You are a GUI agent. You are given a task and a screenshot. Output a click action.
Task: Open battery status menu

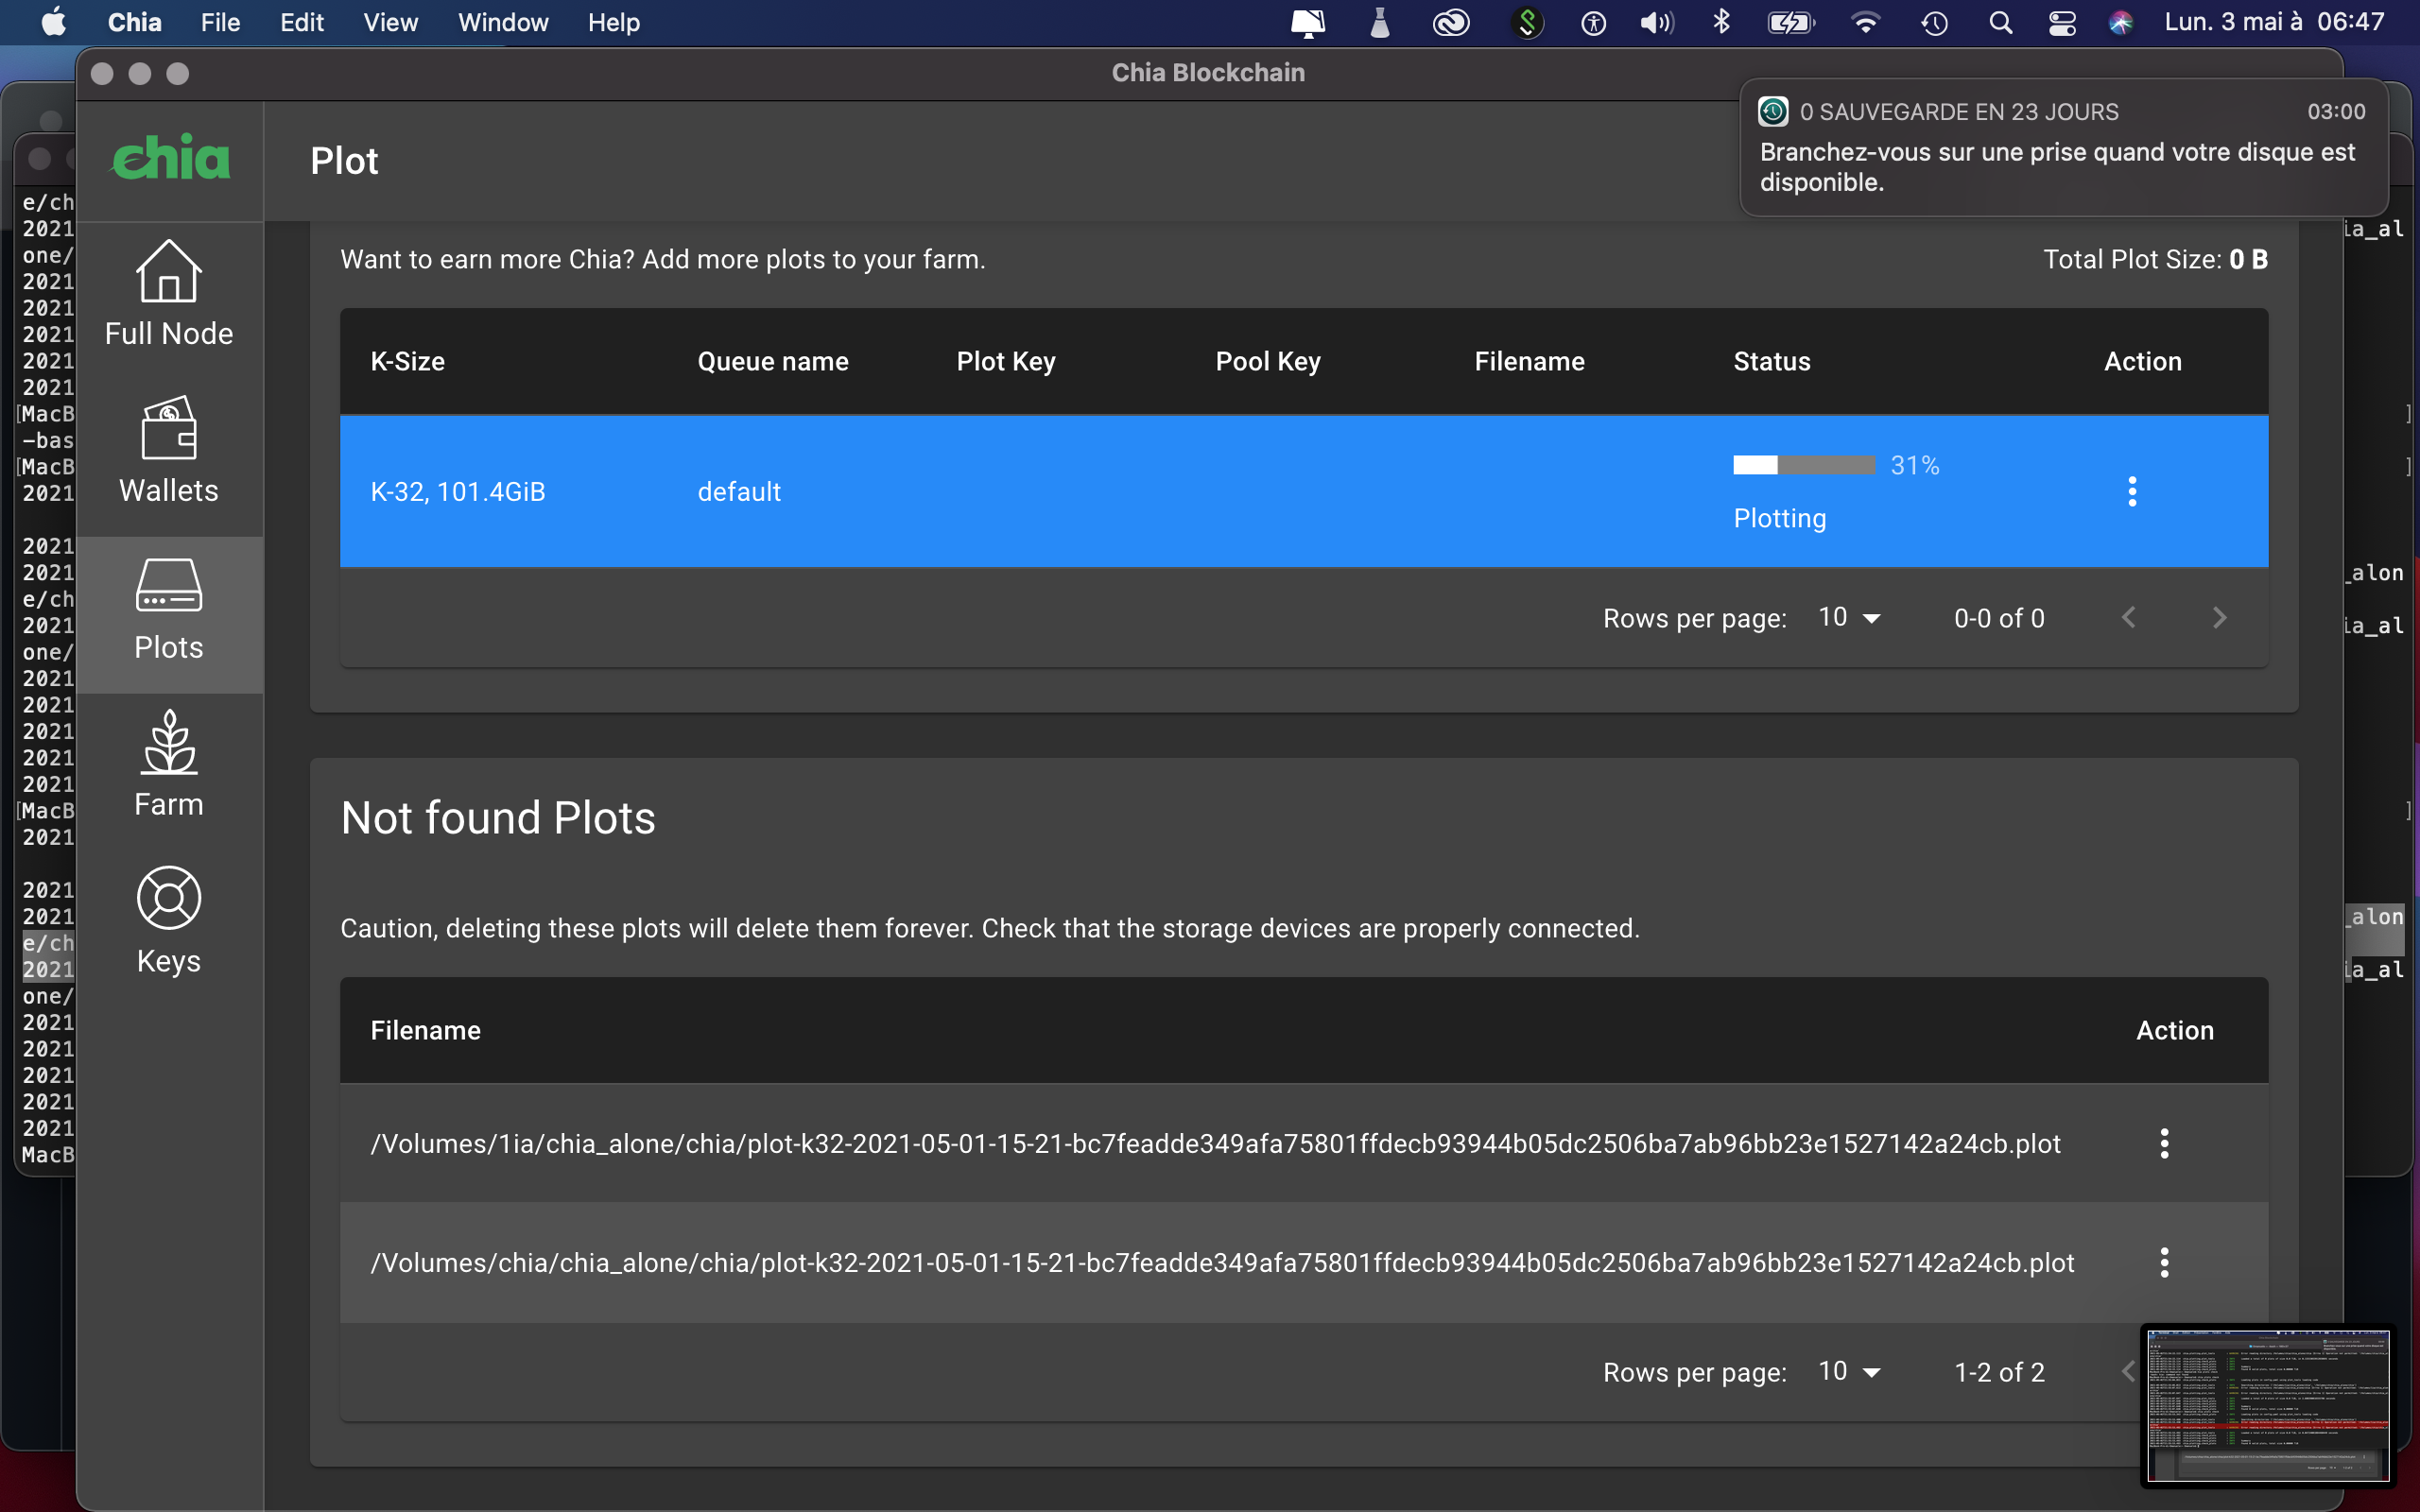(x=1790, y=22)
